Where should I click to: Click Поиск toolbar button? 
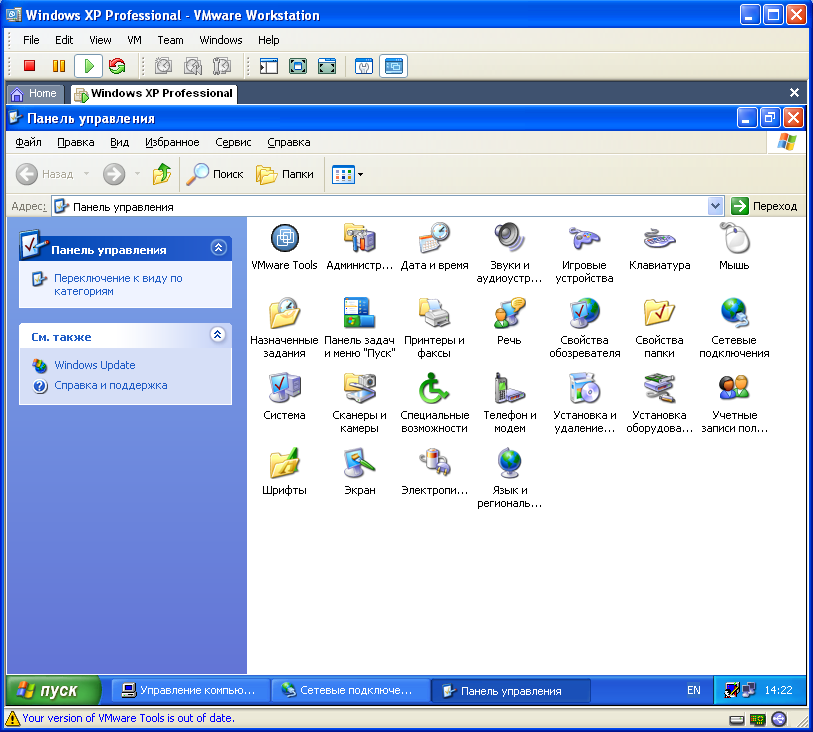coord(215,174)
